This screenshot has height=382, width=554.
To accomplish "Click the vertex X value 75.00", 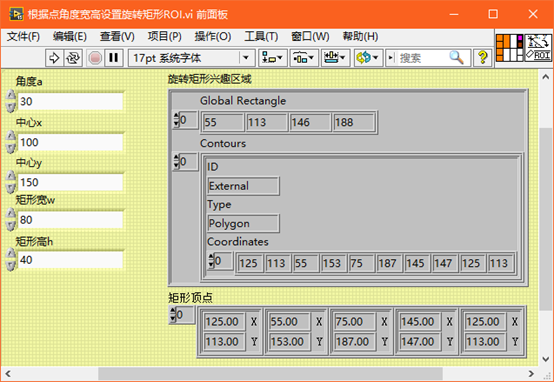I will (355, 322).
